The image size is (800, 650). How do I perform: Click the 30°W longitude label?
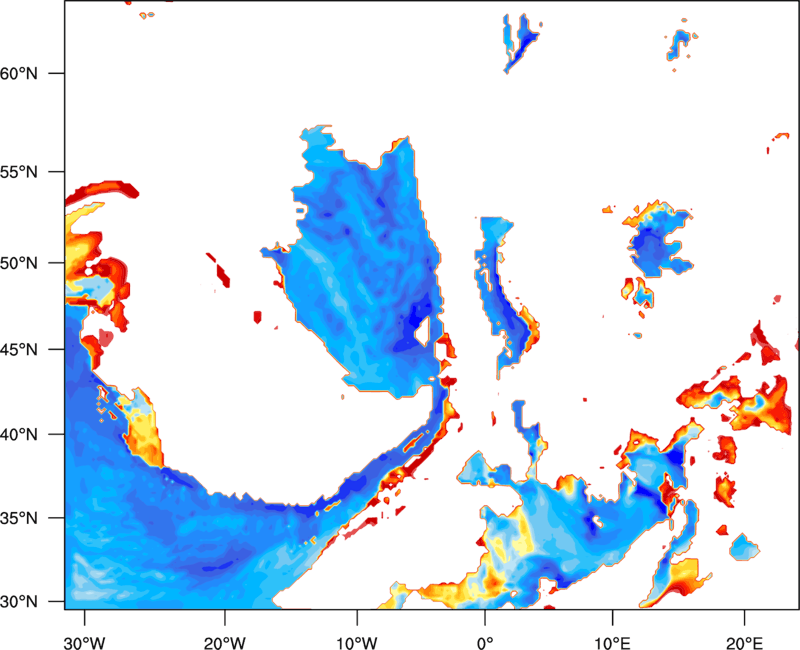pos(85,643)
